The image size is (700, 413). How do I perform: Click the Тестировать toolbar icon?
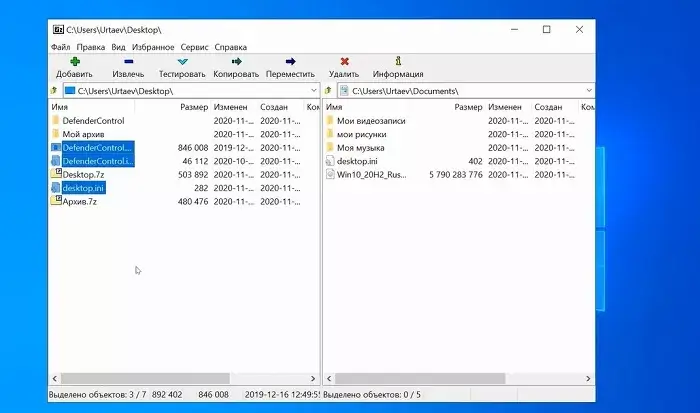(182, 61)
